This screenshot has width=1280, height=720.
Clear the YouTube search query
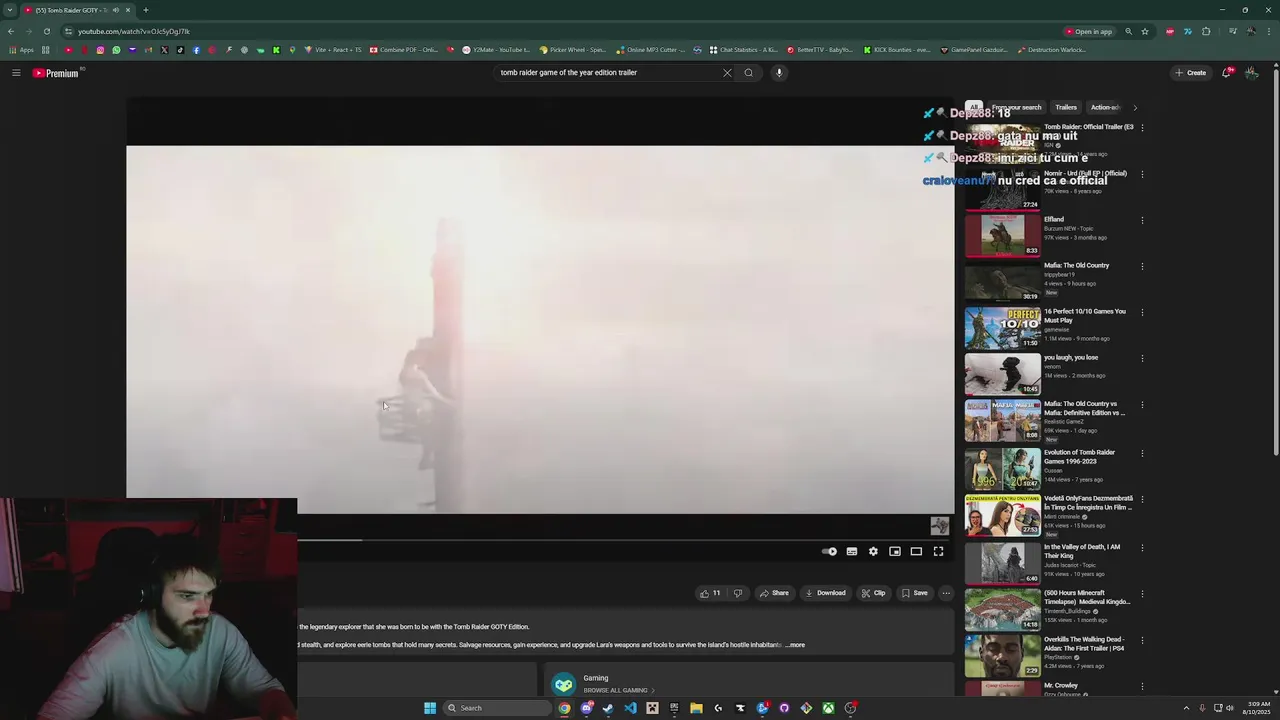point(727,73)
